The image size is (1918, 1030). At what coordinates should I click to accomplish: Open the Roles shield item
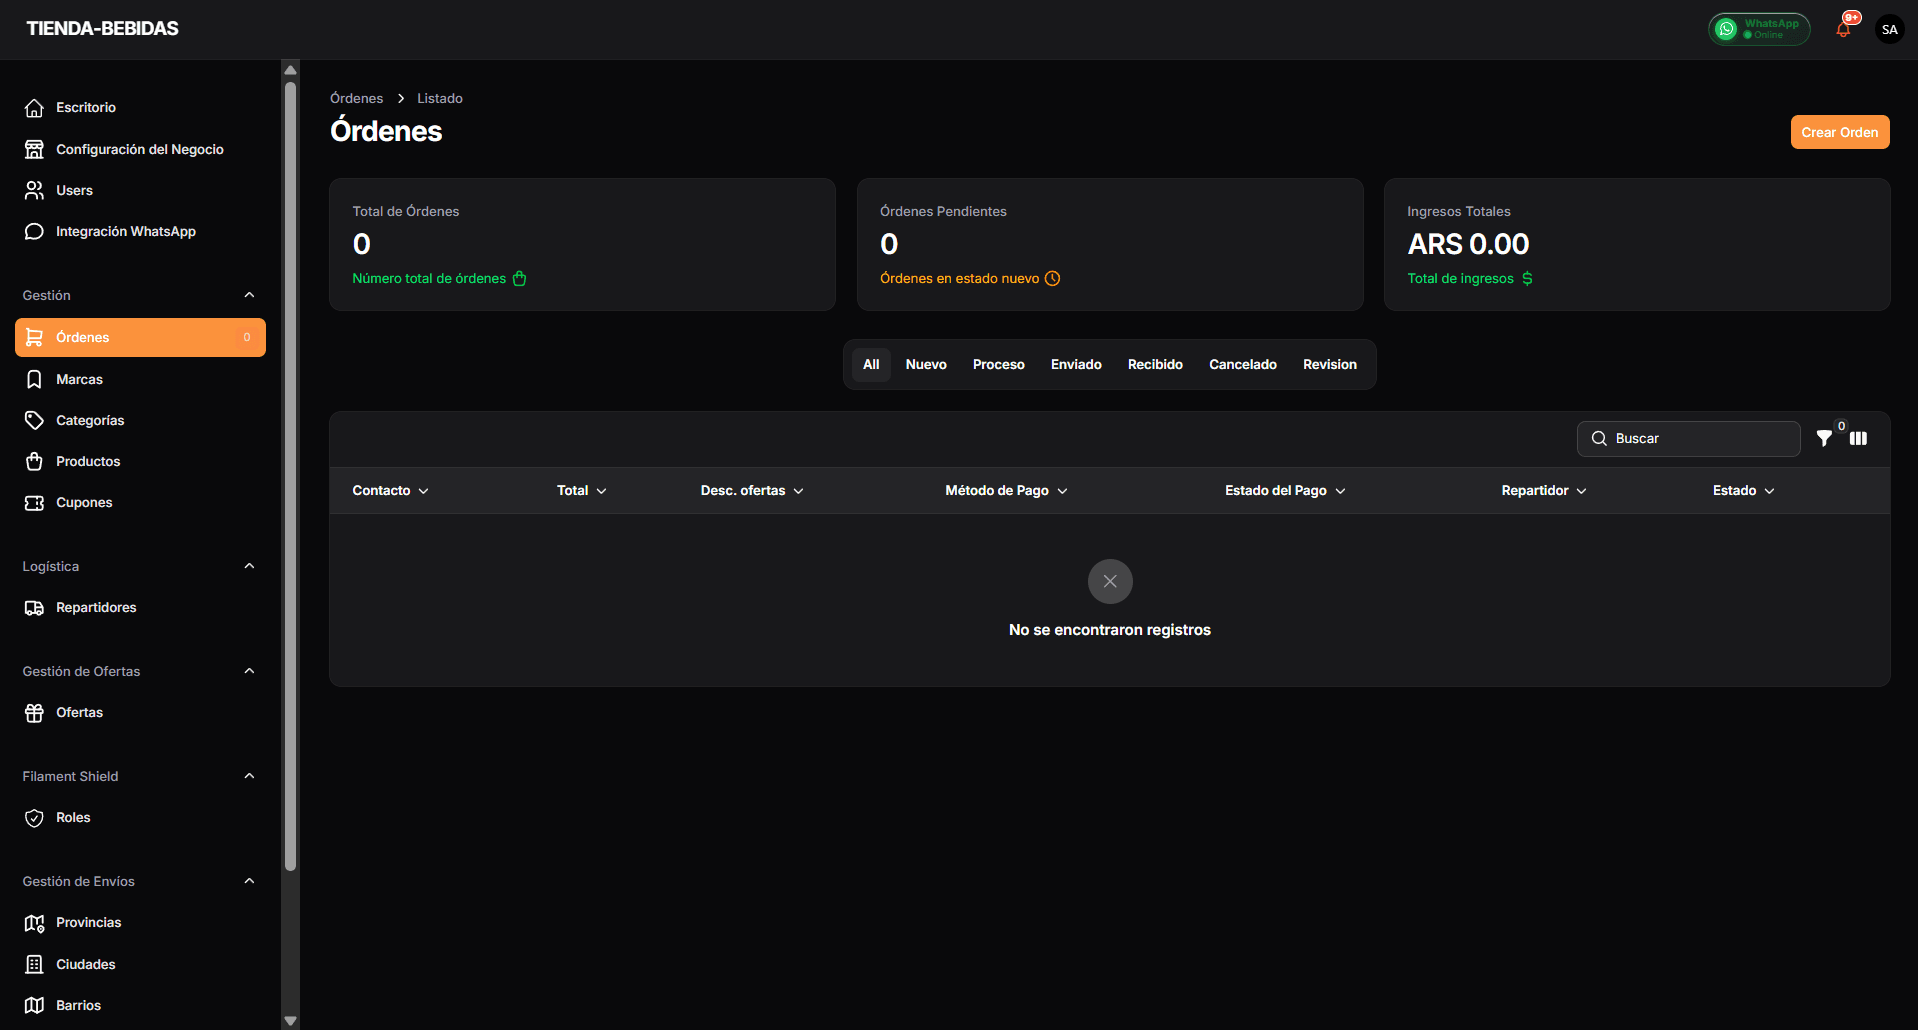[x=73, y=818]
